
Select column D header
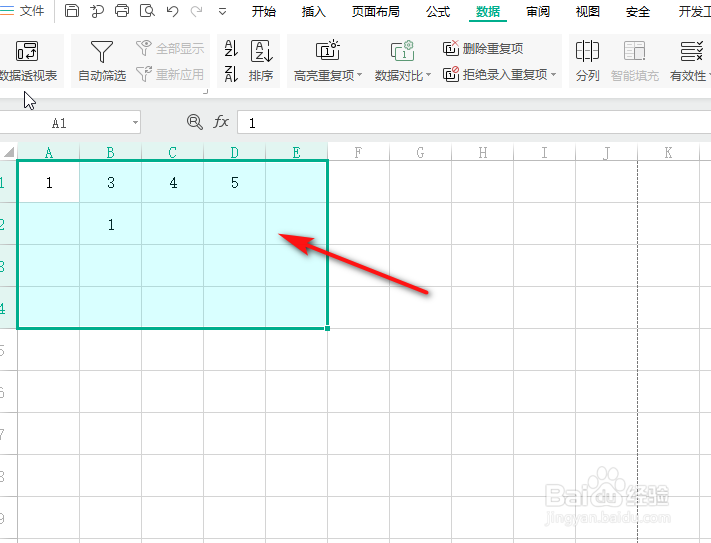point(234,153)
